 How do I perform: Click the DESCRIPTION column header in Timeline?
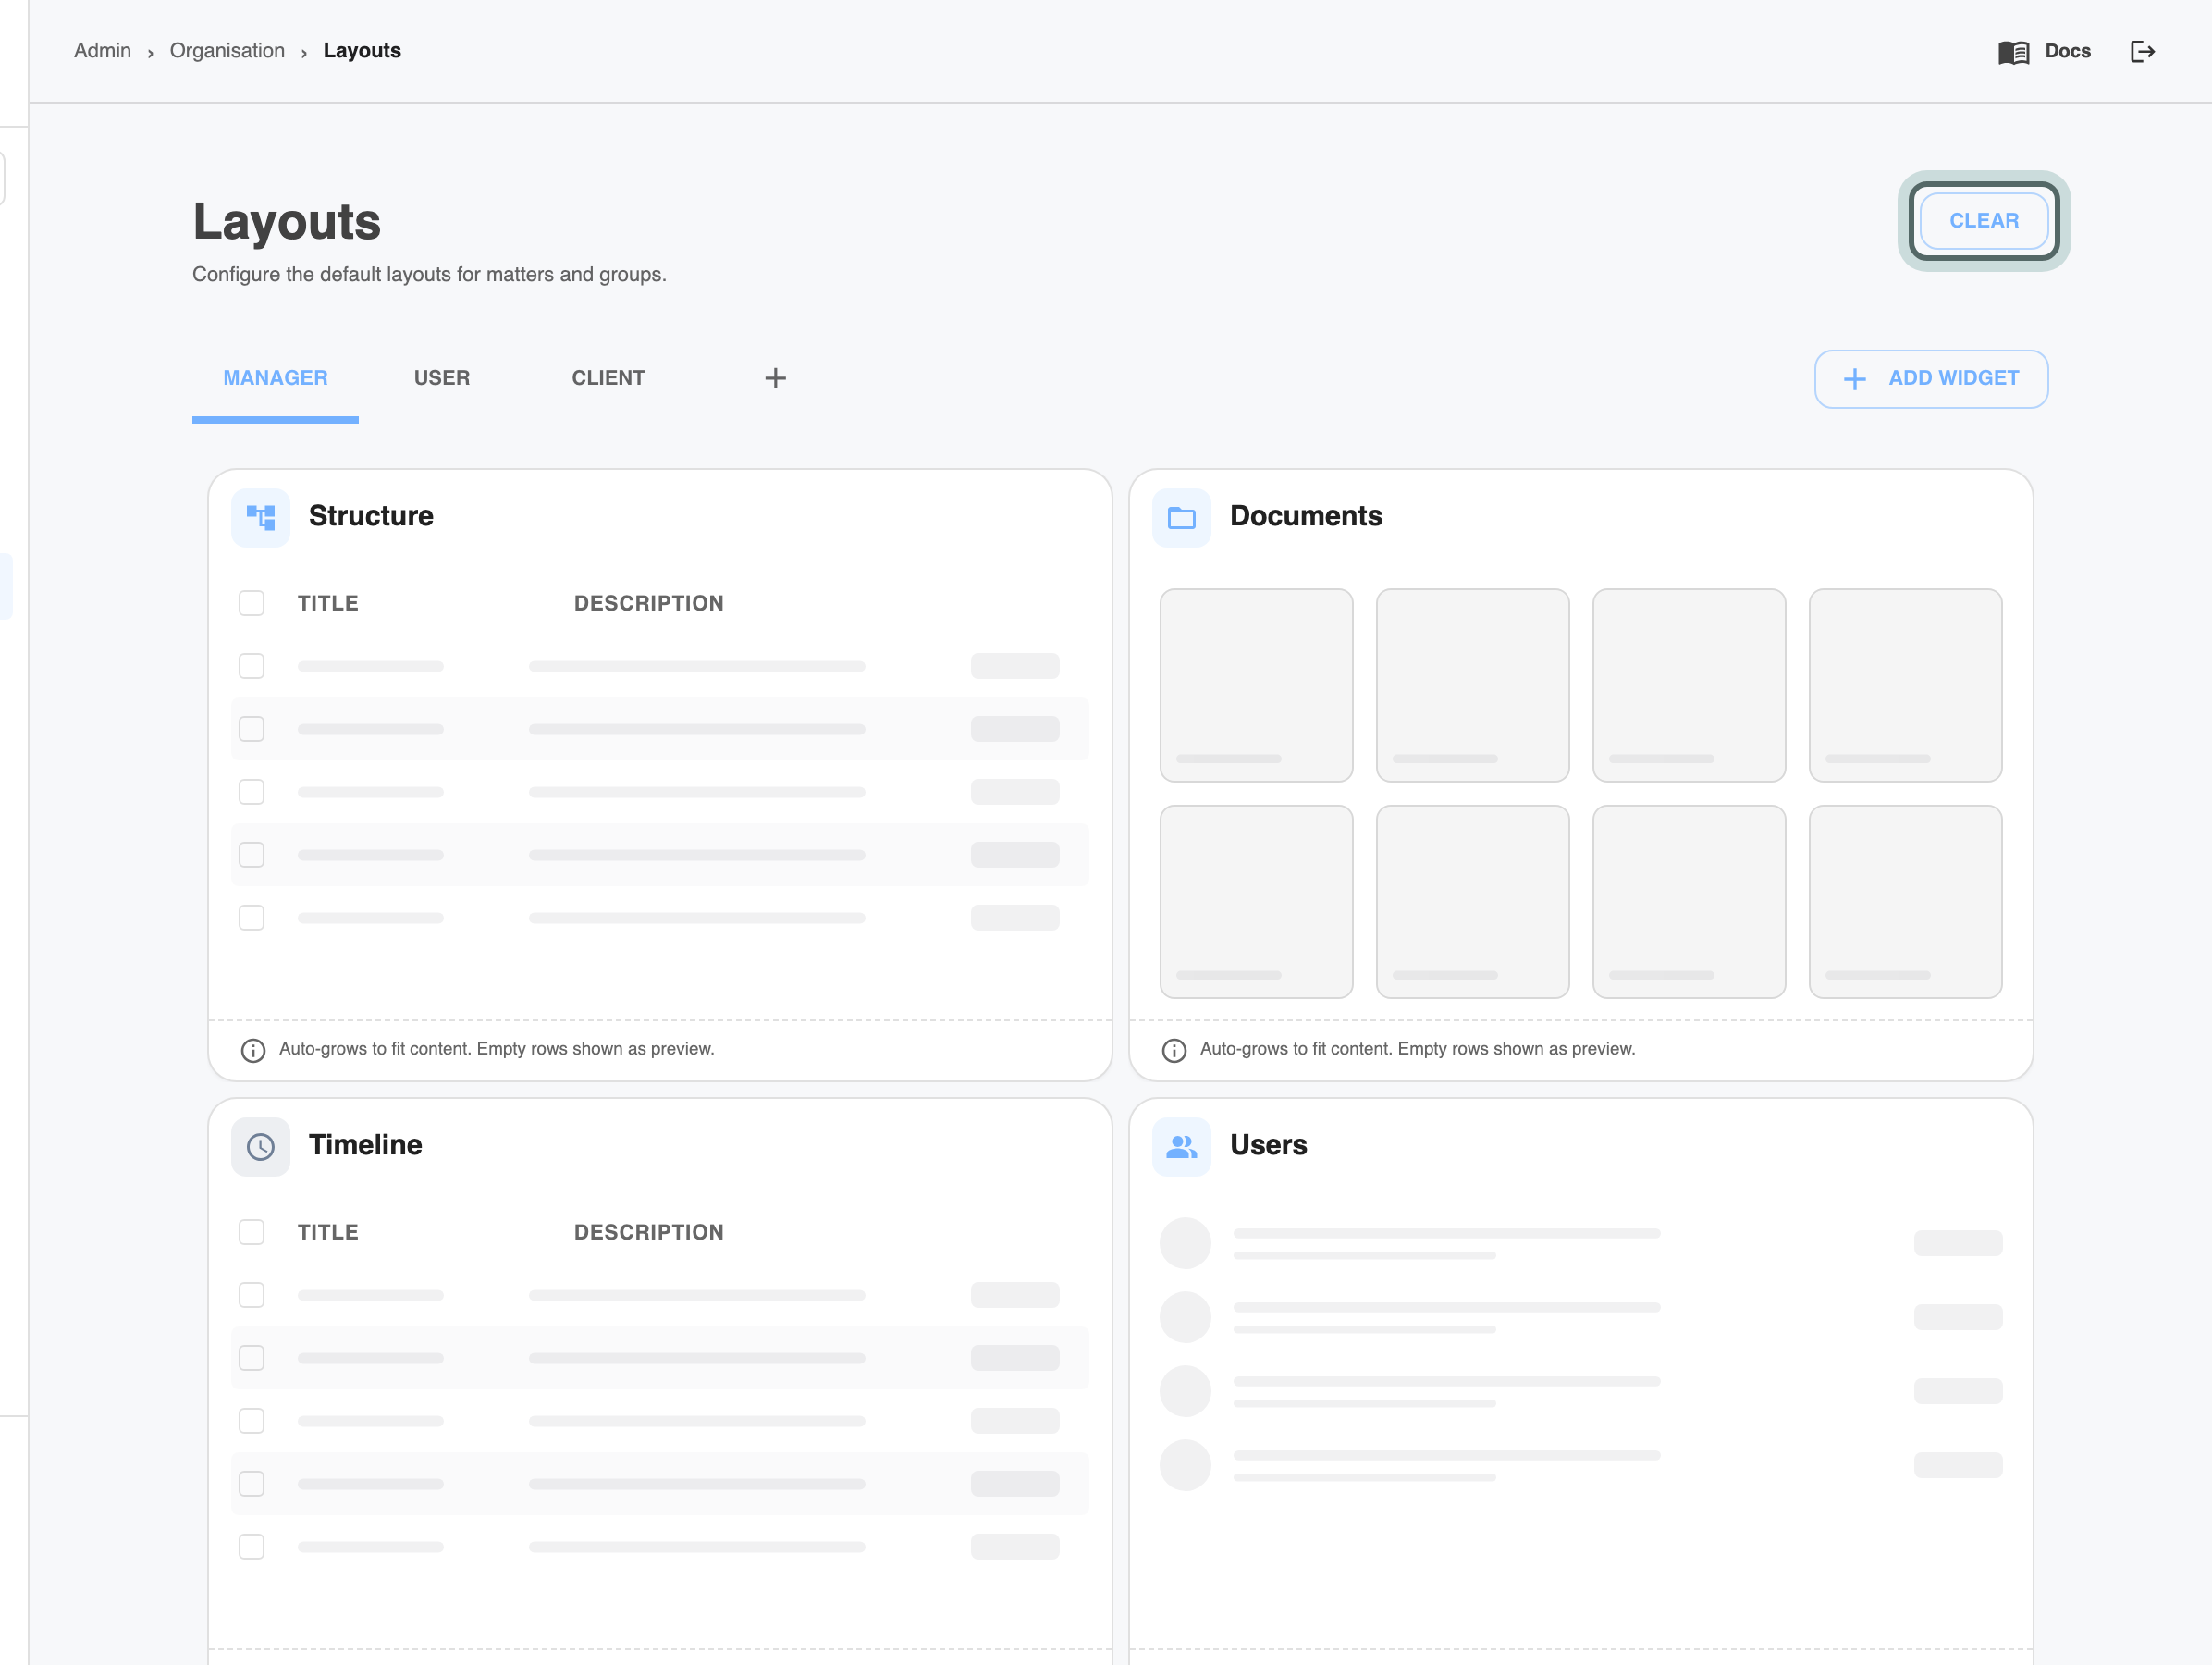(649, 1232)
